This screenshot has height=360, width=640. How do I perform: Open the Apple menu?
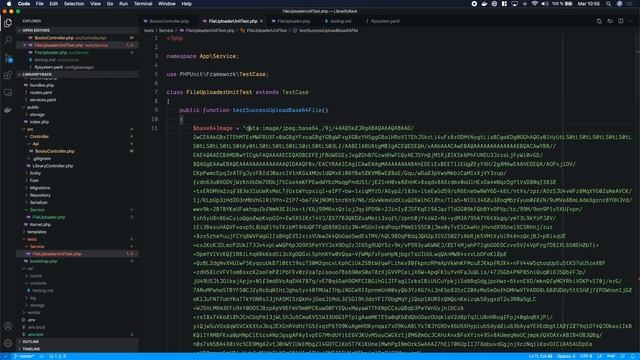pos(9,4)
